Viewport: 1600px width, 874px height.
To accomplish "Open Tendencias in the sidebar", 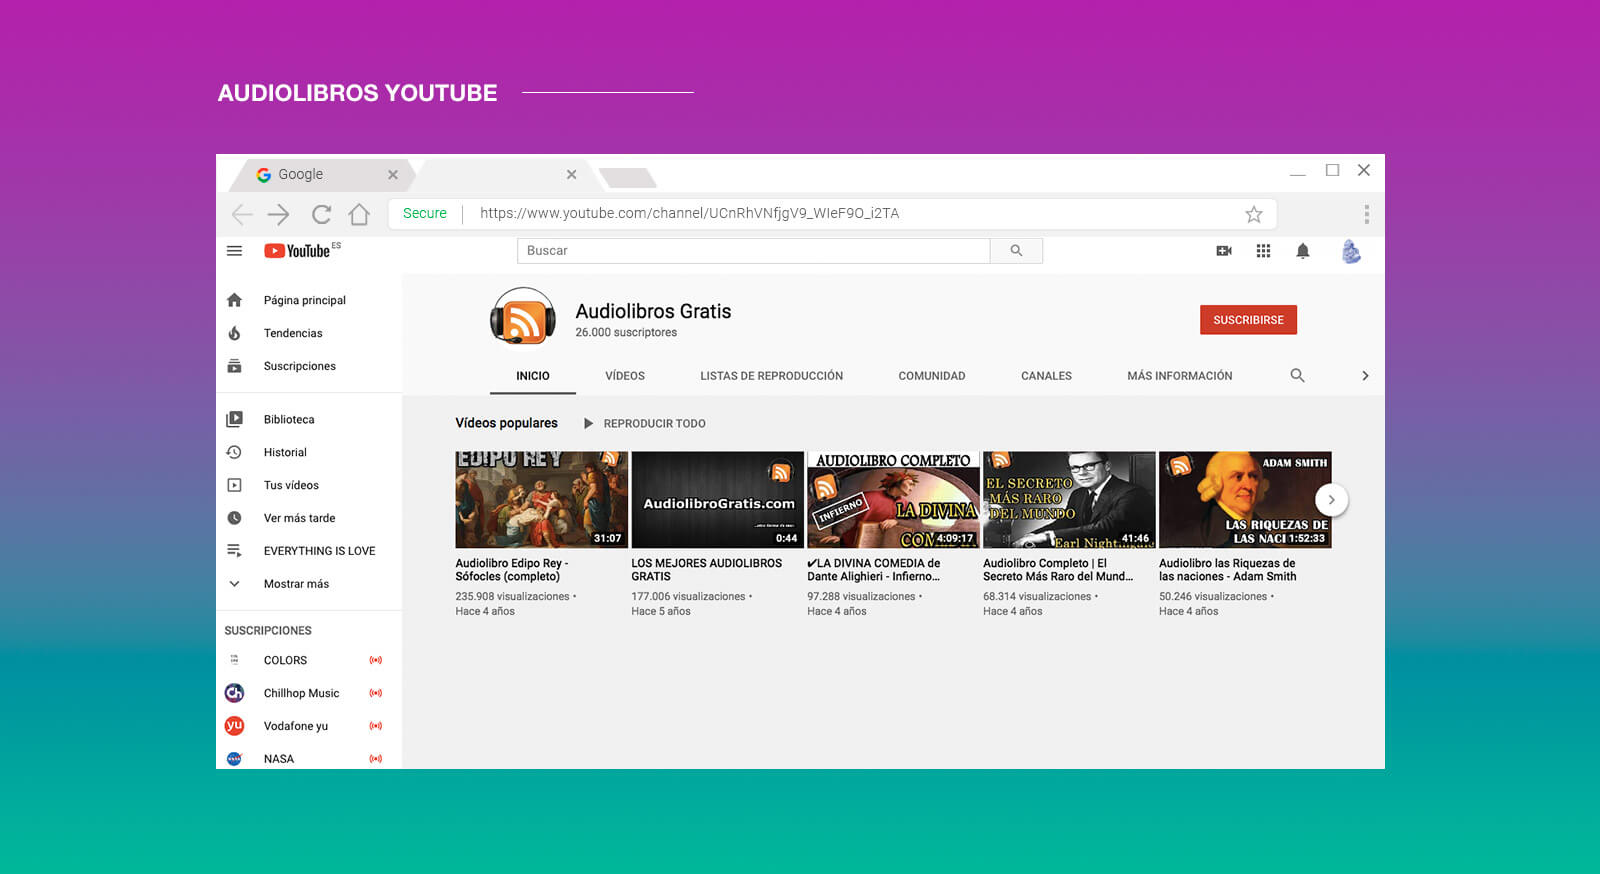I will 293,333.
